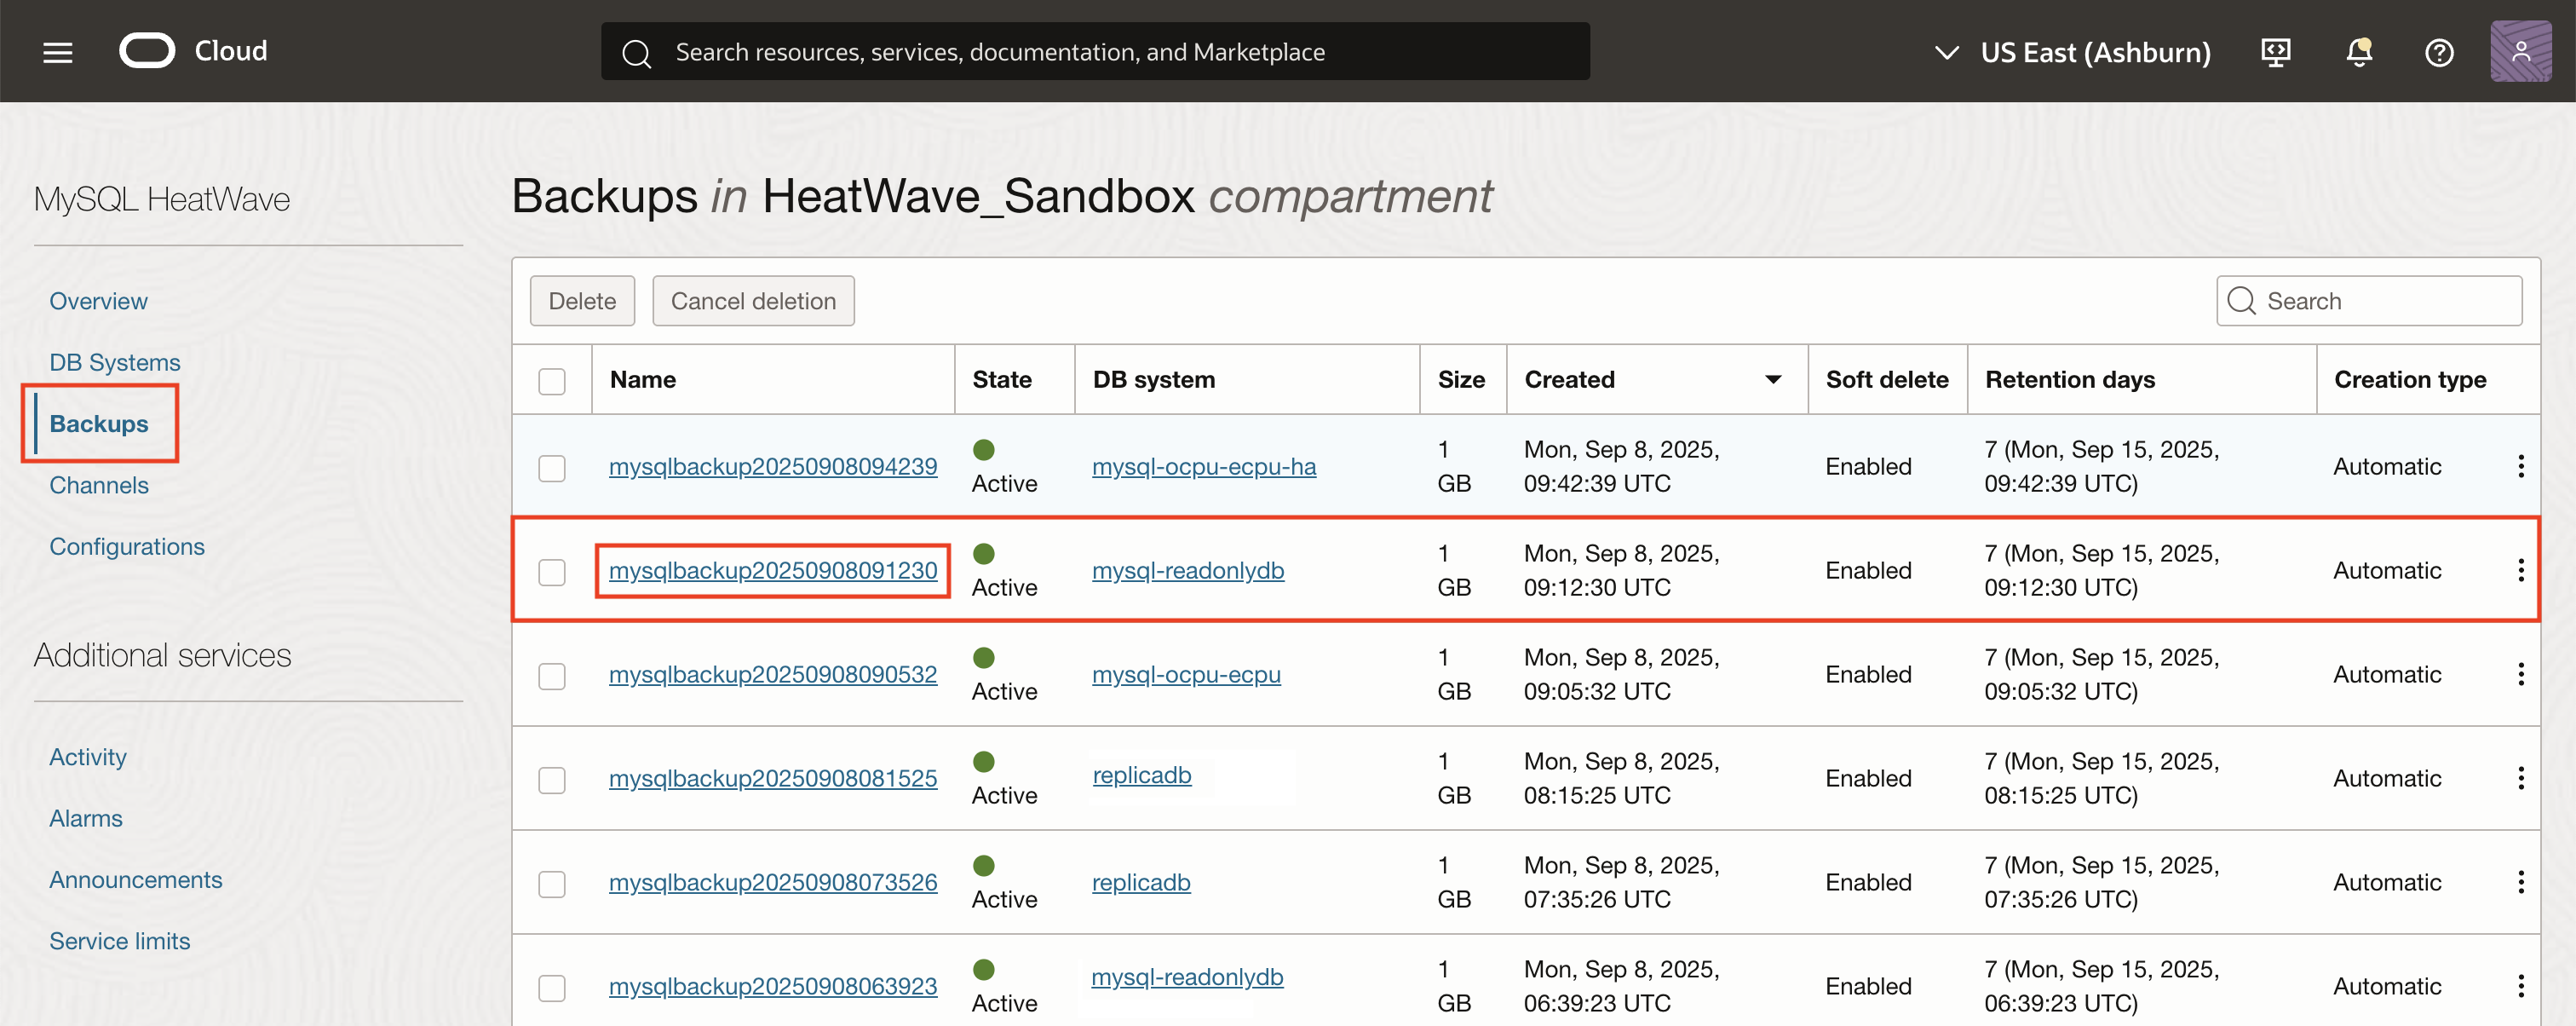The height and width of the screenshot is (1026, 2576).
Task: Toggle sort arrow on Created column
Action: (x=1773, y=380)
